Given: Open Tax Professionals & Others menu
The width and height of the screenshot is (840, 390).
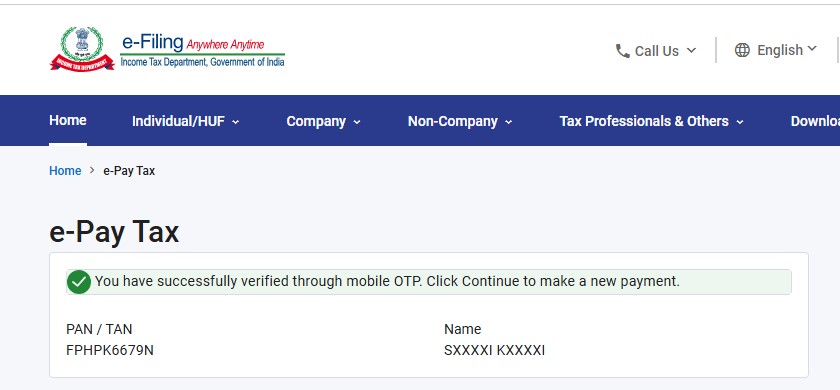Looking at the screenshot, I should pyautogui.click(x=651, y=121).
